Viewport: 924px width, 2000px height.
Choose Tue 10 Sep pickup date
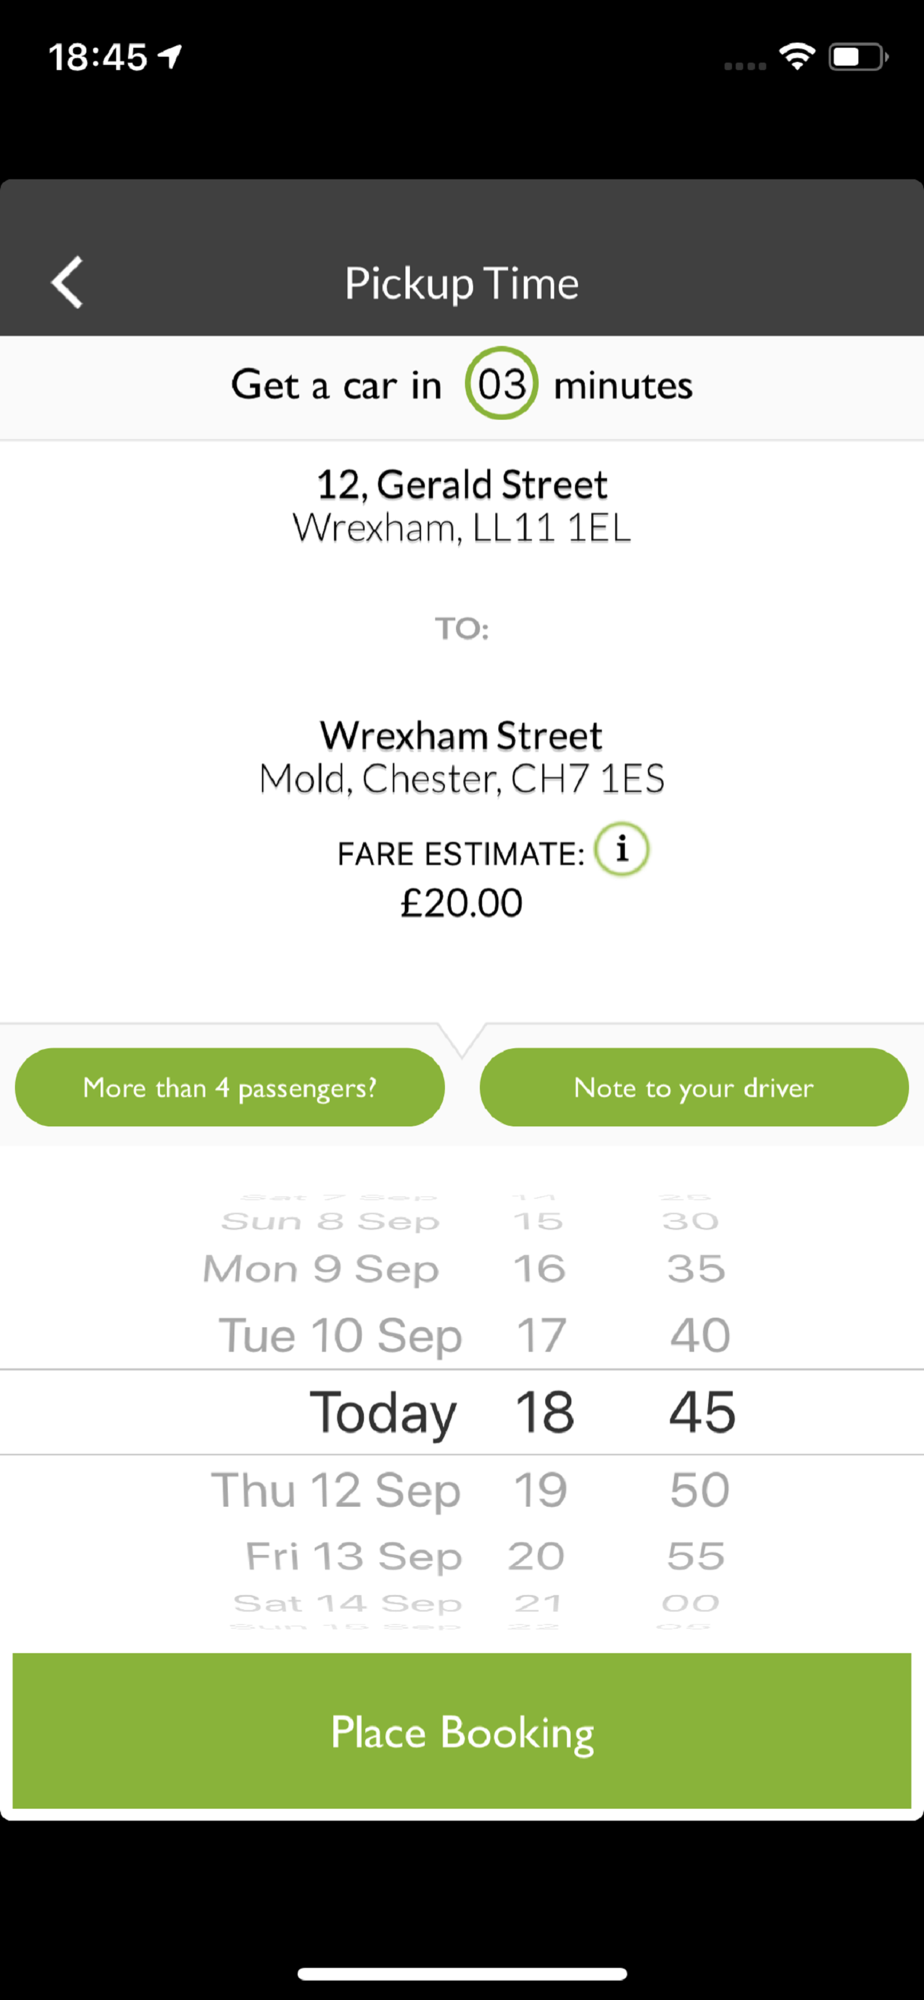(x=340, y=1336)
